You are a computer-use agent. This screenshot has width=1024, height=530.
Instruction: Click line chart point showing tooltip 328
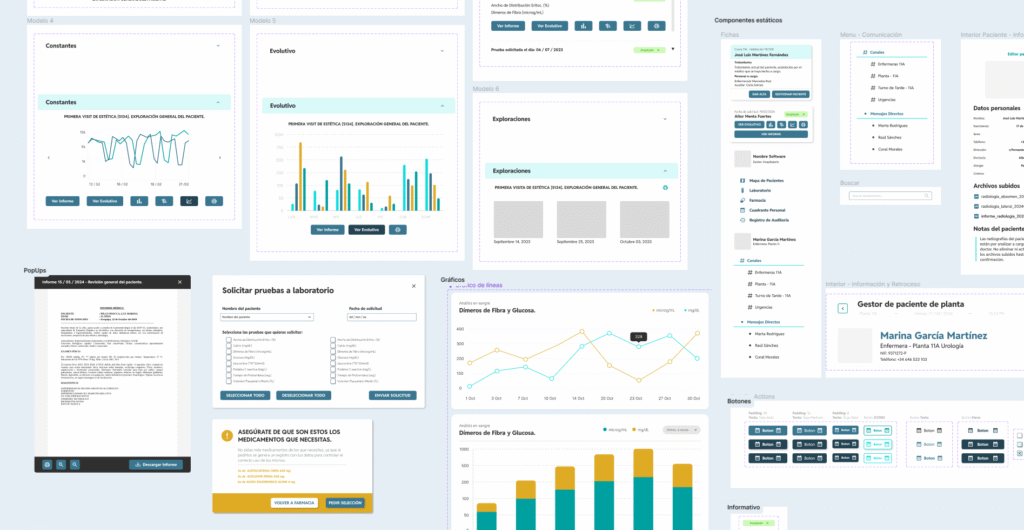639,347
